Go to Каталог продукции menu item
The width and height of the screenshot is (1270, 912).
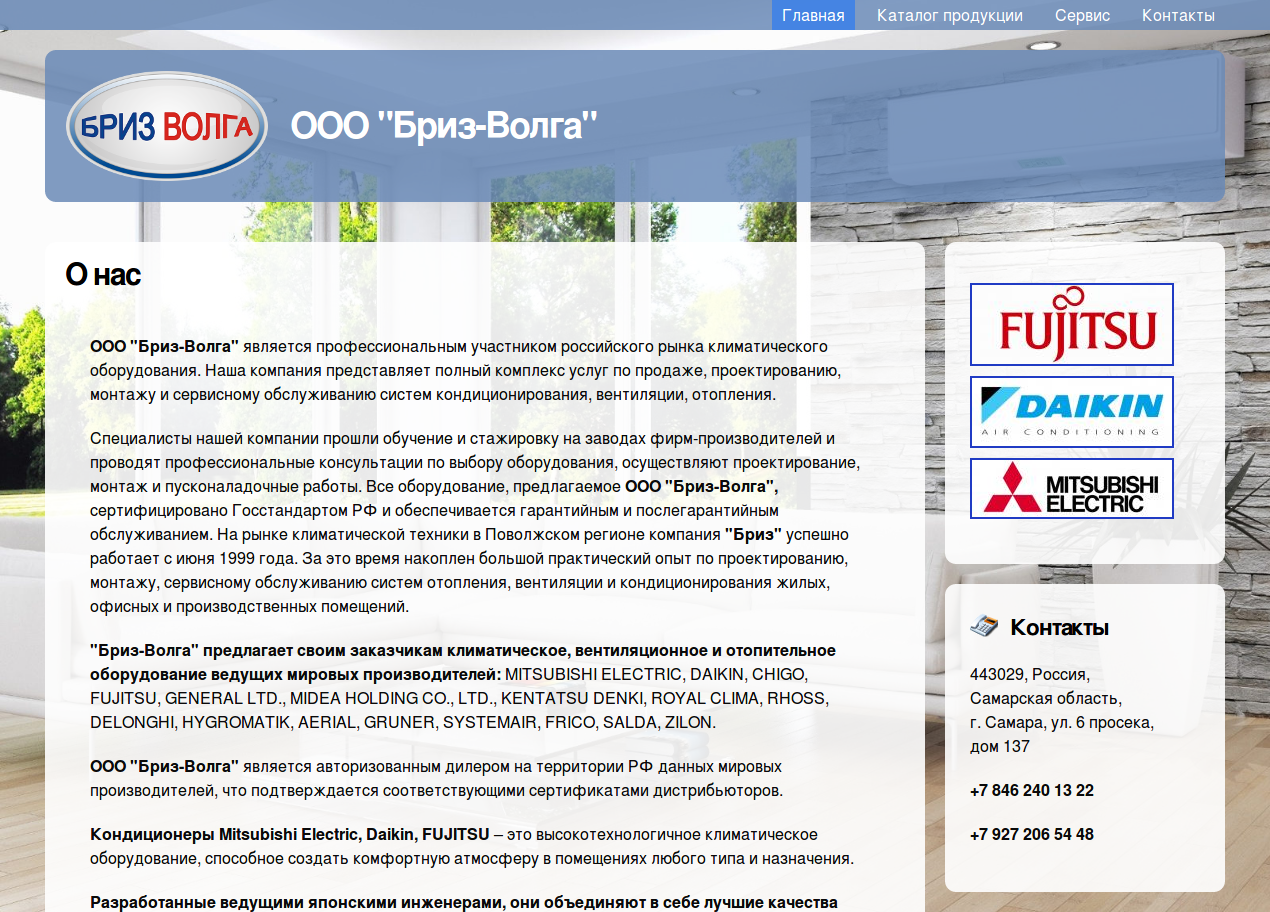950,15
